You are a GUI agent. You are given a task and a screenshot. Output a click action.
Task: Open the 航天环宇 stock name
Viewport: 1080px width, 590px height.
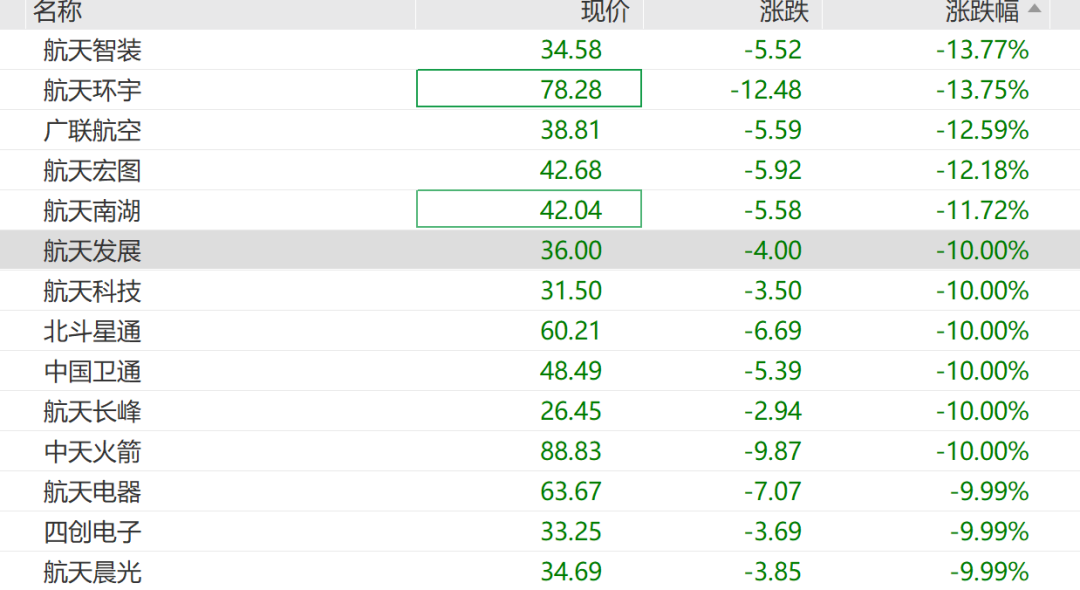[x=92, y=90]
